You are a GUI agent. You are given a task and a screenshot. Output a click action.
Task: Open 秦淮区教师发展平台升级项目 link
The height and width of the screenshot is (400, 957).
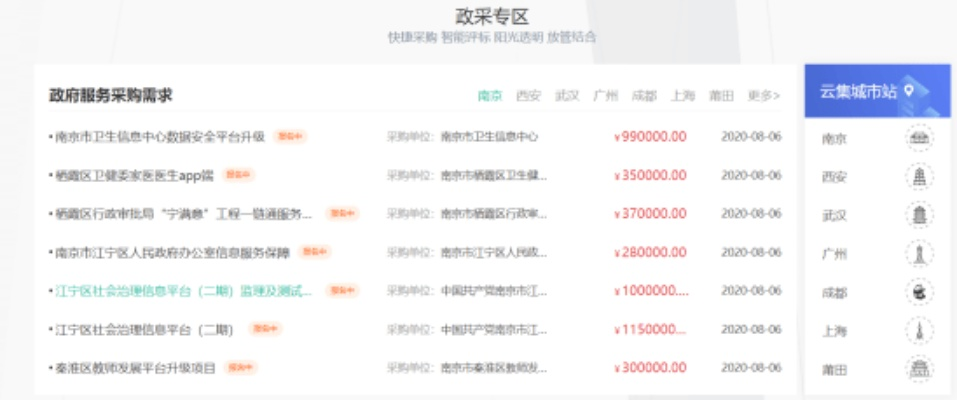click(x=135, y=368)
